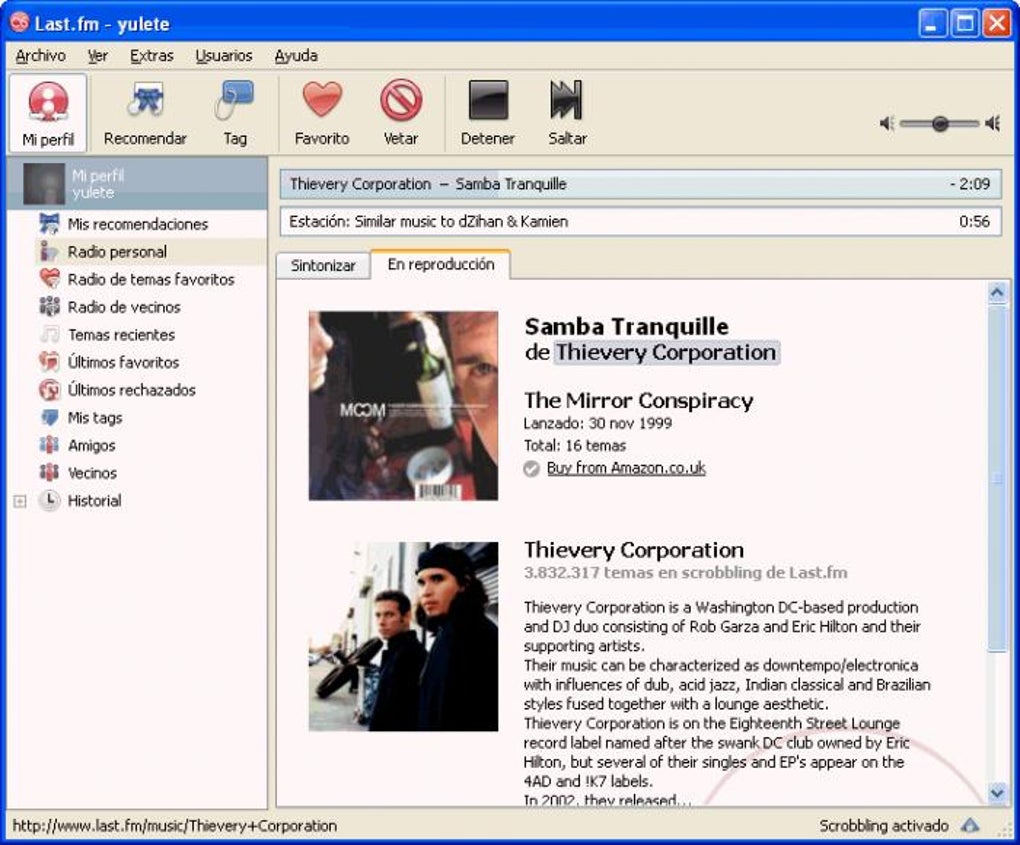This screenshot has height=845, width=1020.
Task: Click the scrollbar down arrow
Action: point(997,793)
